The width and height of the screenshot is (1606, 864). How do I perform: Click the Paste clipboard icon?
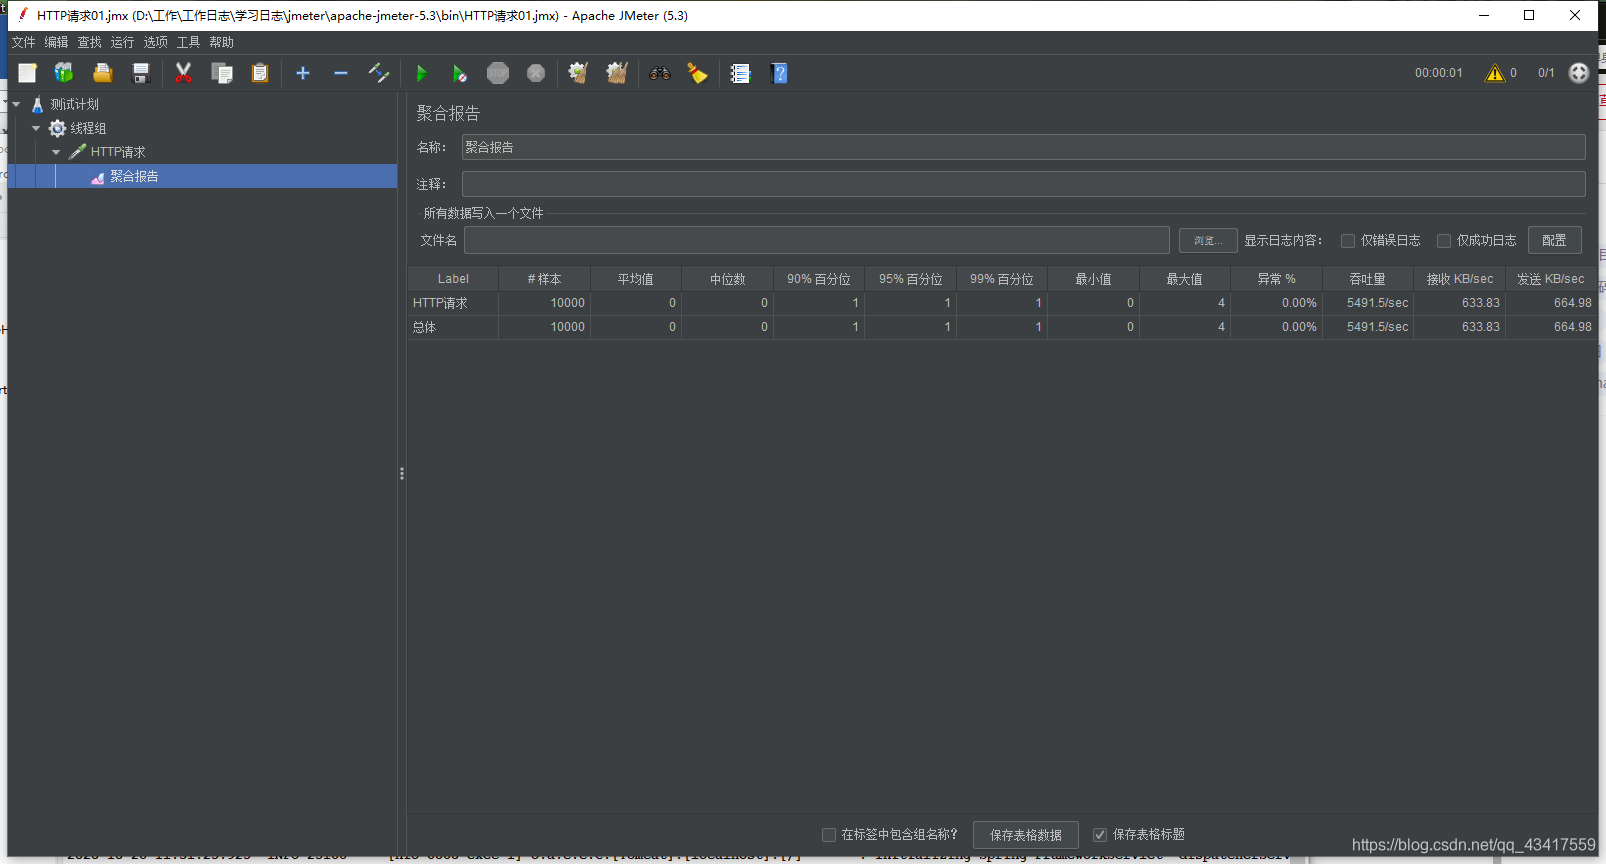tap(260, 73)
